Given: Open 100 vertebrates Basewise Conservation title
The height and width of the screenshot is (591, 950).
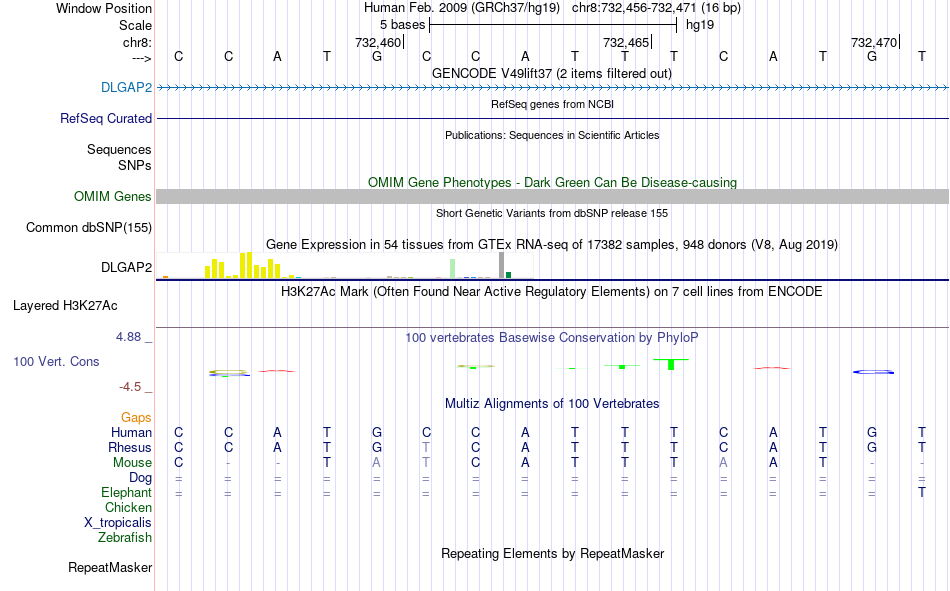Looking at the screenshot, I should pos(552,338).
